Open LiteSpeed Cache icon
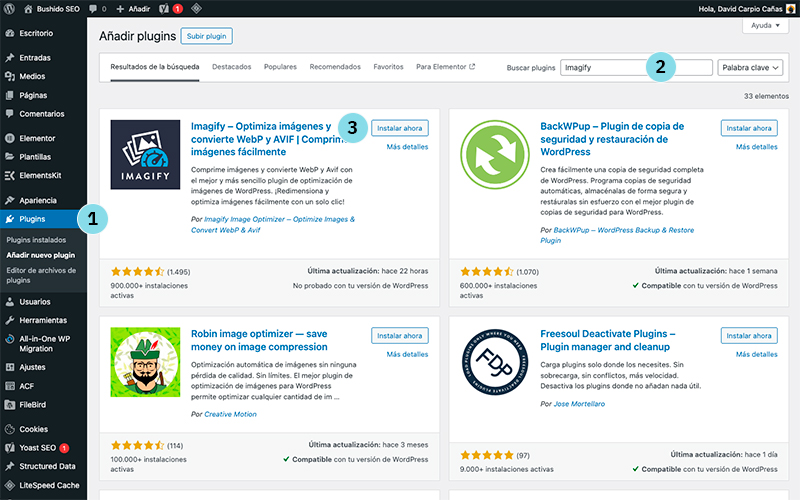This screenshot has width=800, height=500. tap(10, 485)
